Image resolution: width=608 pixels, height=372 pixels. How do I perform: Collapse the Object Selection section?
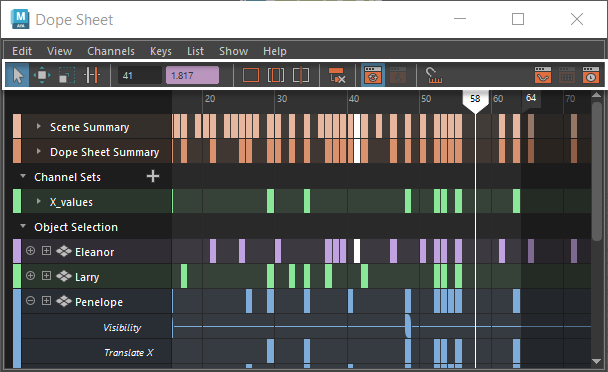23,226
